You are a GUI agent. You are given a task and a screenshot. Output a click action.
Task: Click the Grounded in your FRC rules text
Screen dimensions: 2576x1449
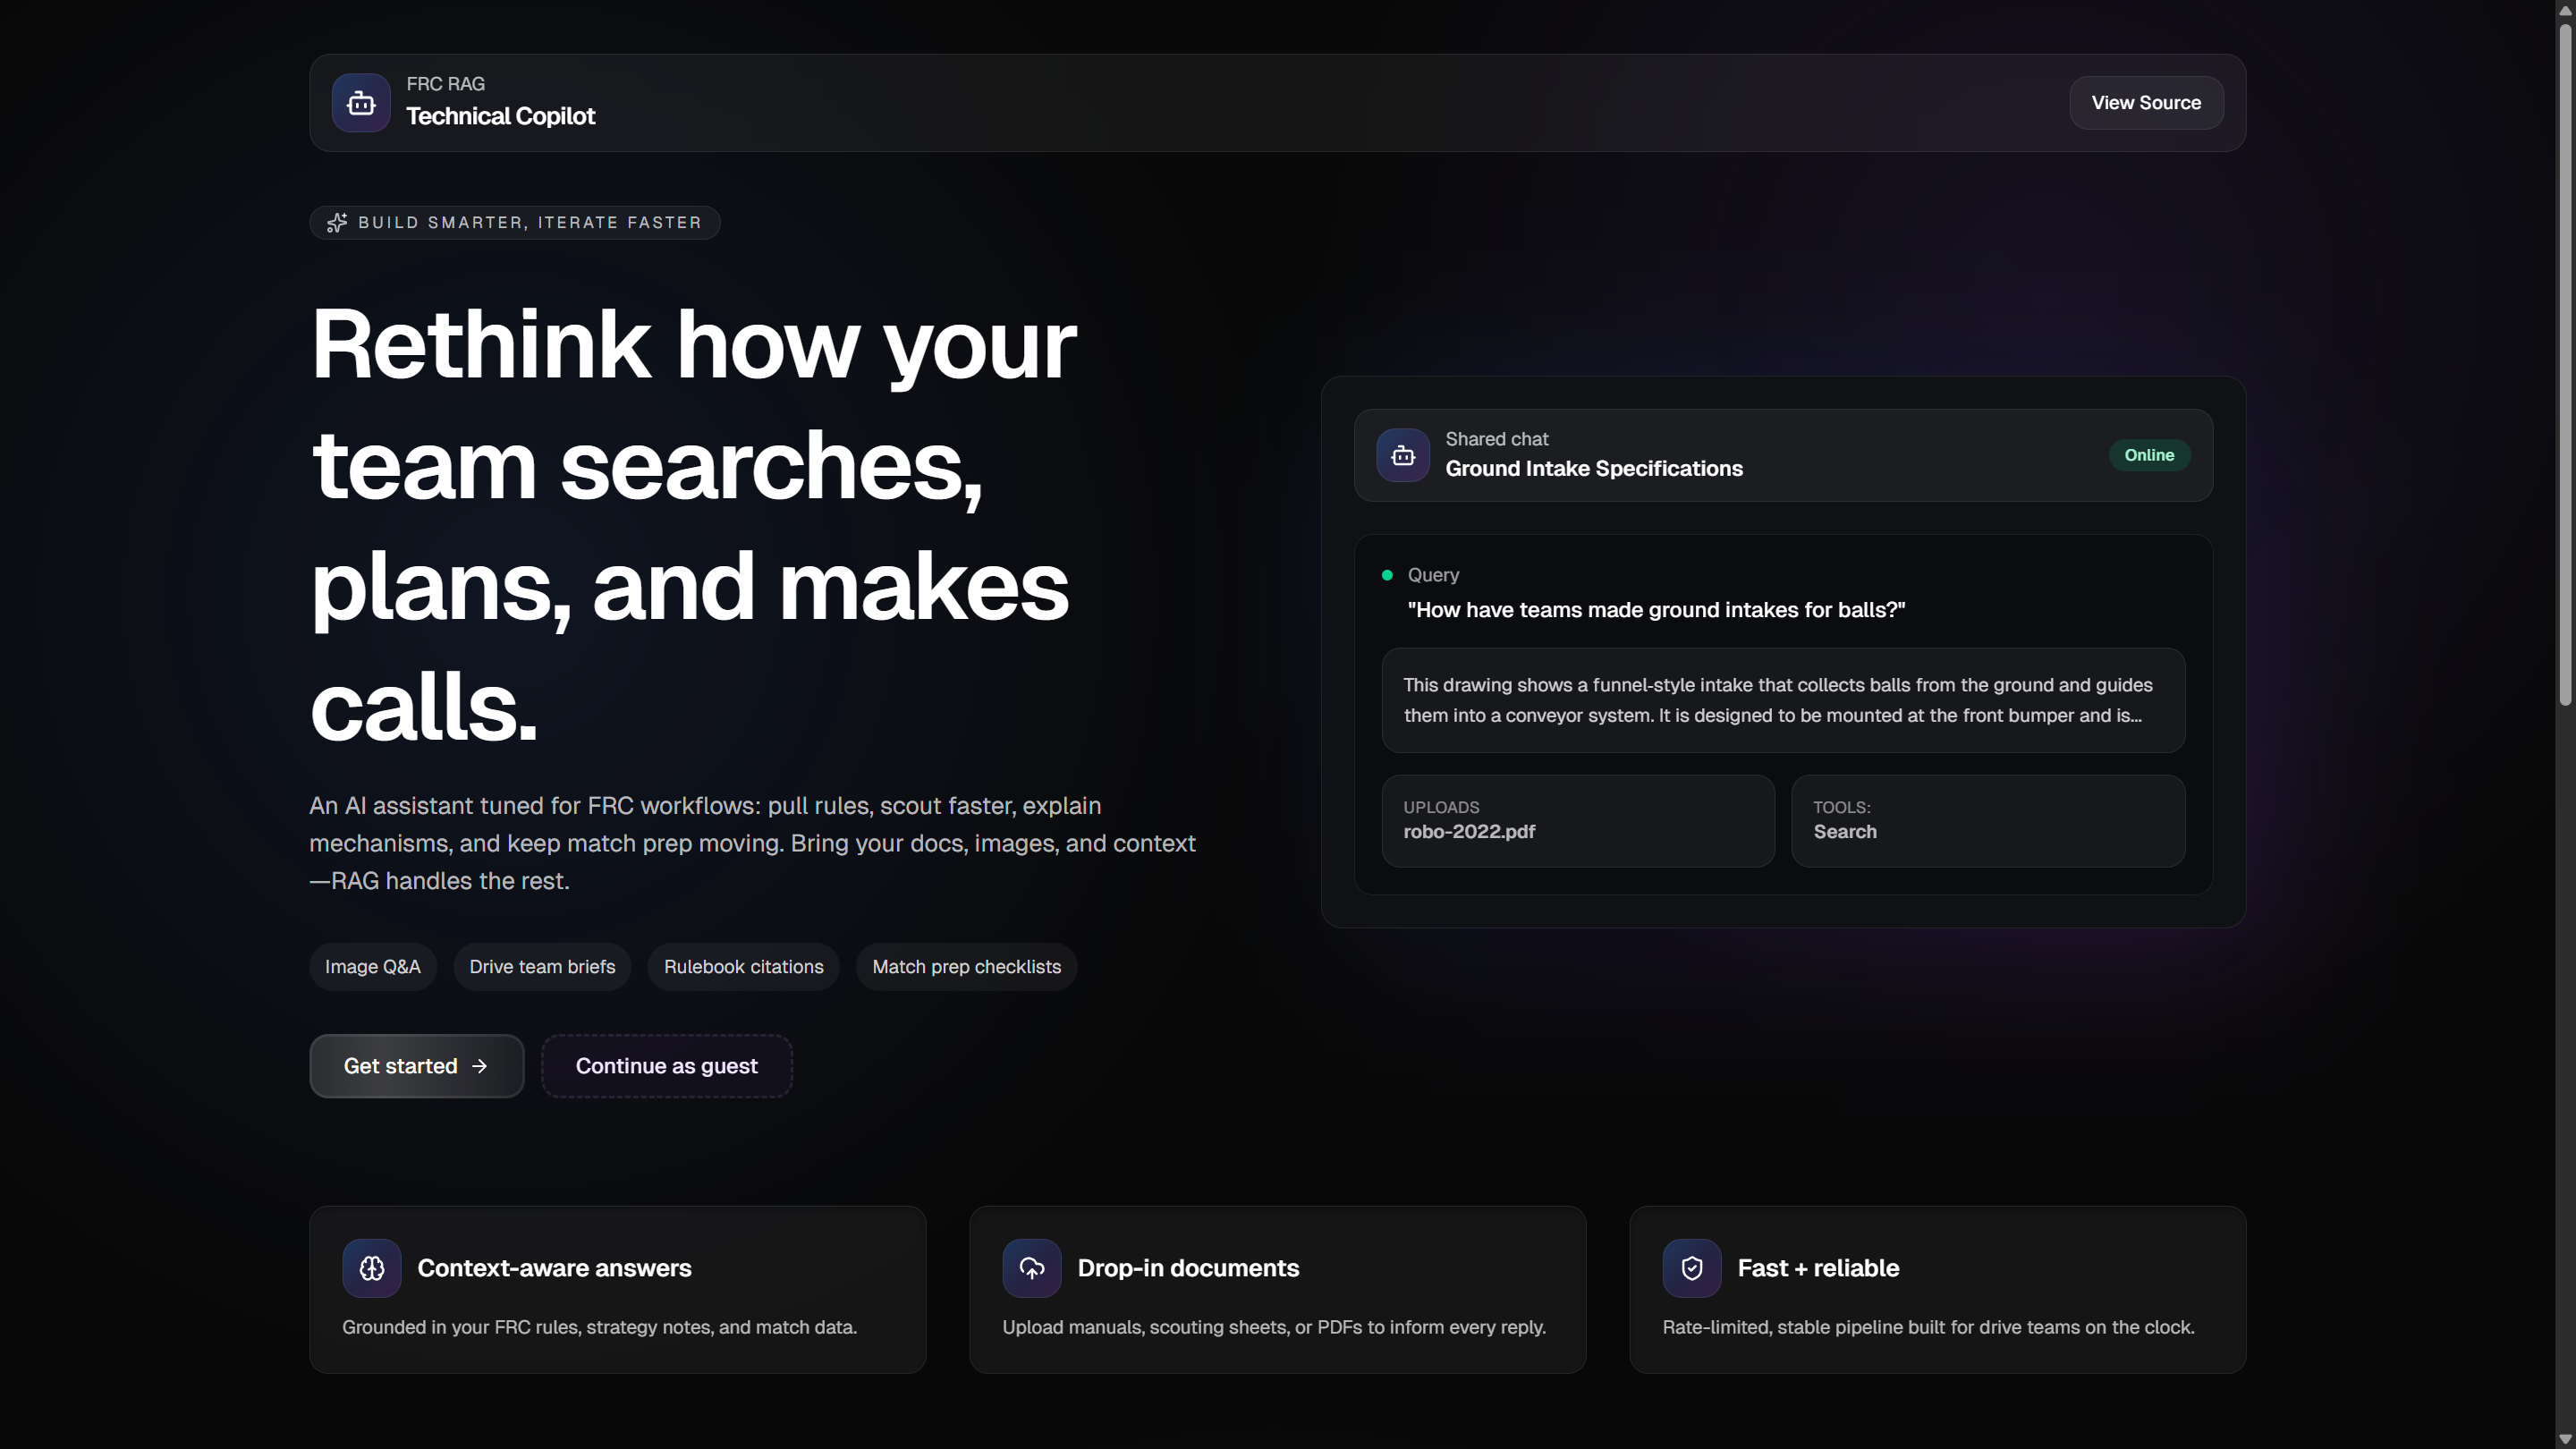[x=599, y=1327]
